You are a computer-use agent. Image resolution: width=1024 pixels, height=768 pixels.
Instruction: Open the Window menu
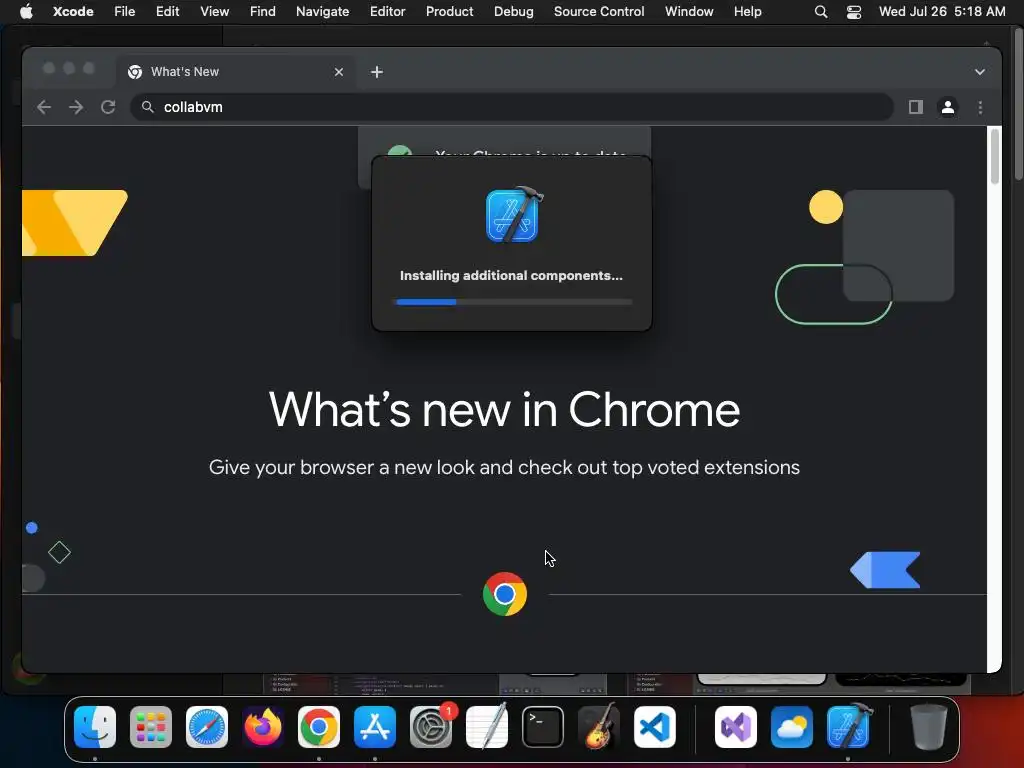pyautogui.click(x=689, y=12)
